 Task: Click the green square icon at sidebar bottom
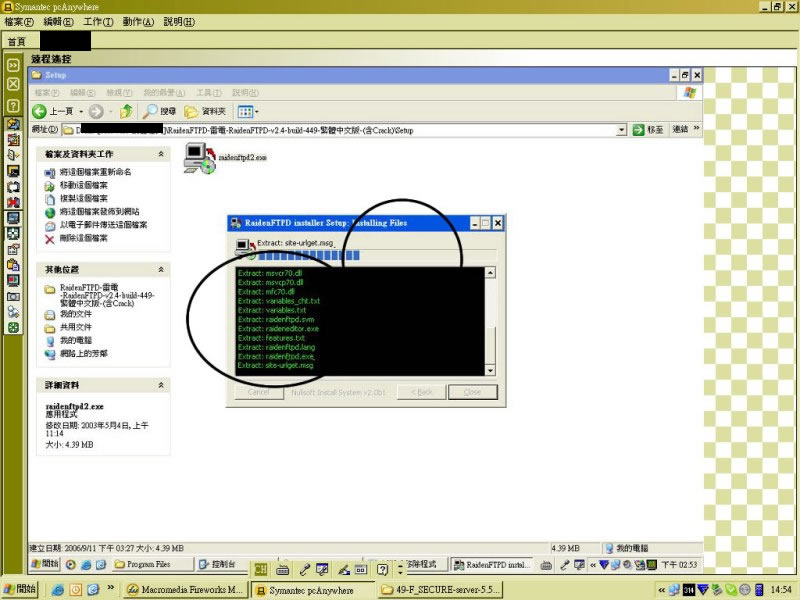pyautogui.click(x=13, y=328)
